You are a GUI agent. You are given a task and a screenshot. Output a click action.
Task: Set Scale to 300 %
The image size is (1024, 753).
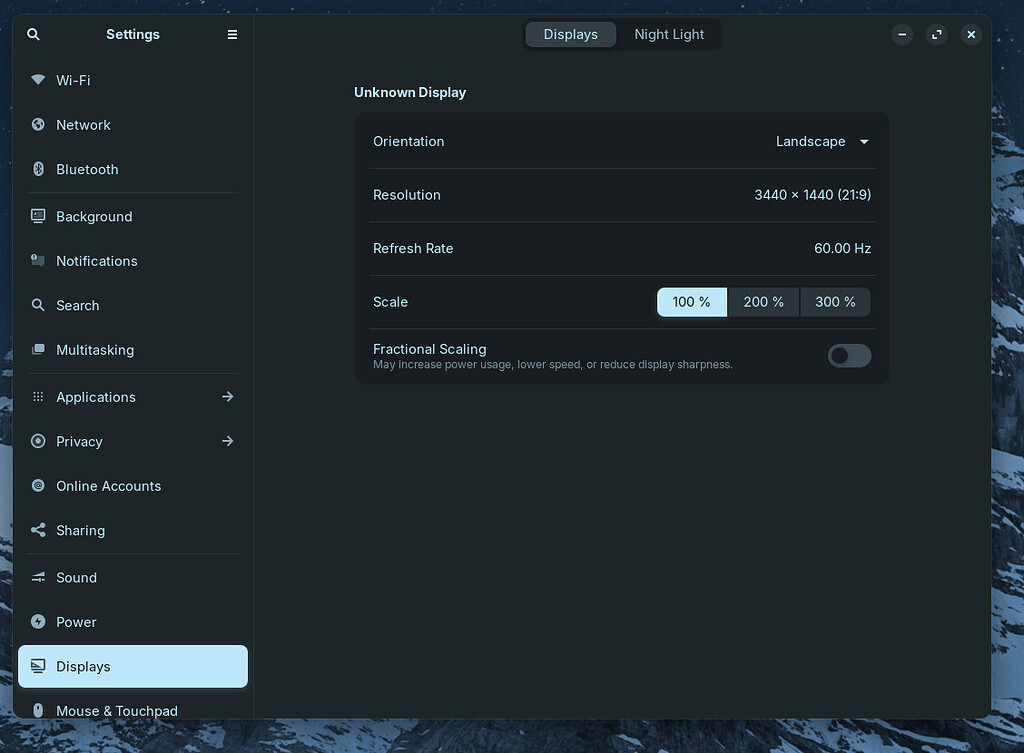coord(835,302)
